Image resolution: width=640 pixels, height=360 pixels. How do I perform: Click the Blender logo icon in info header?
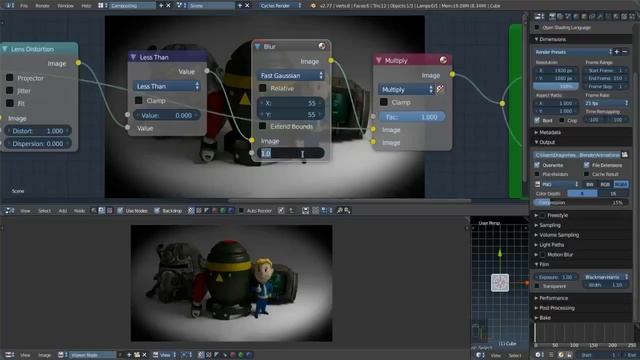point(313,6)
